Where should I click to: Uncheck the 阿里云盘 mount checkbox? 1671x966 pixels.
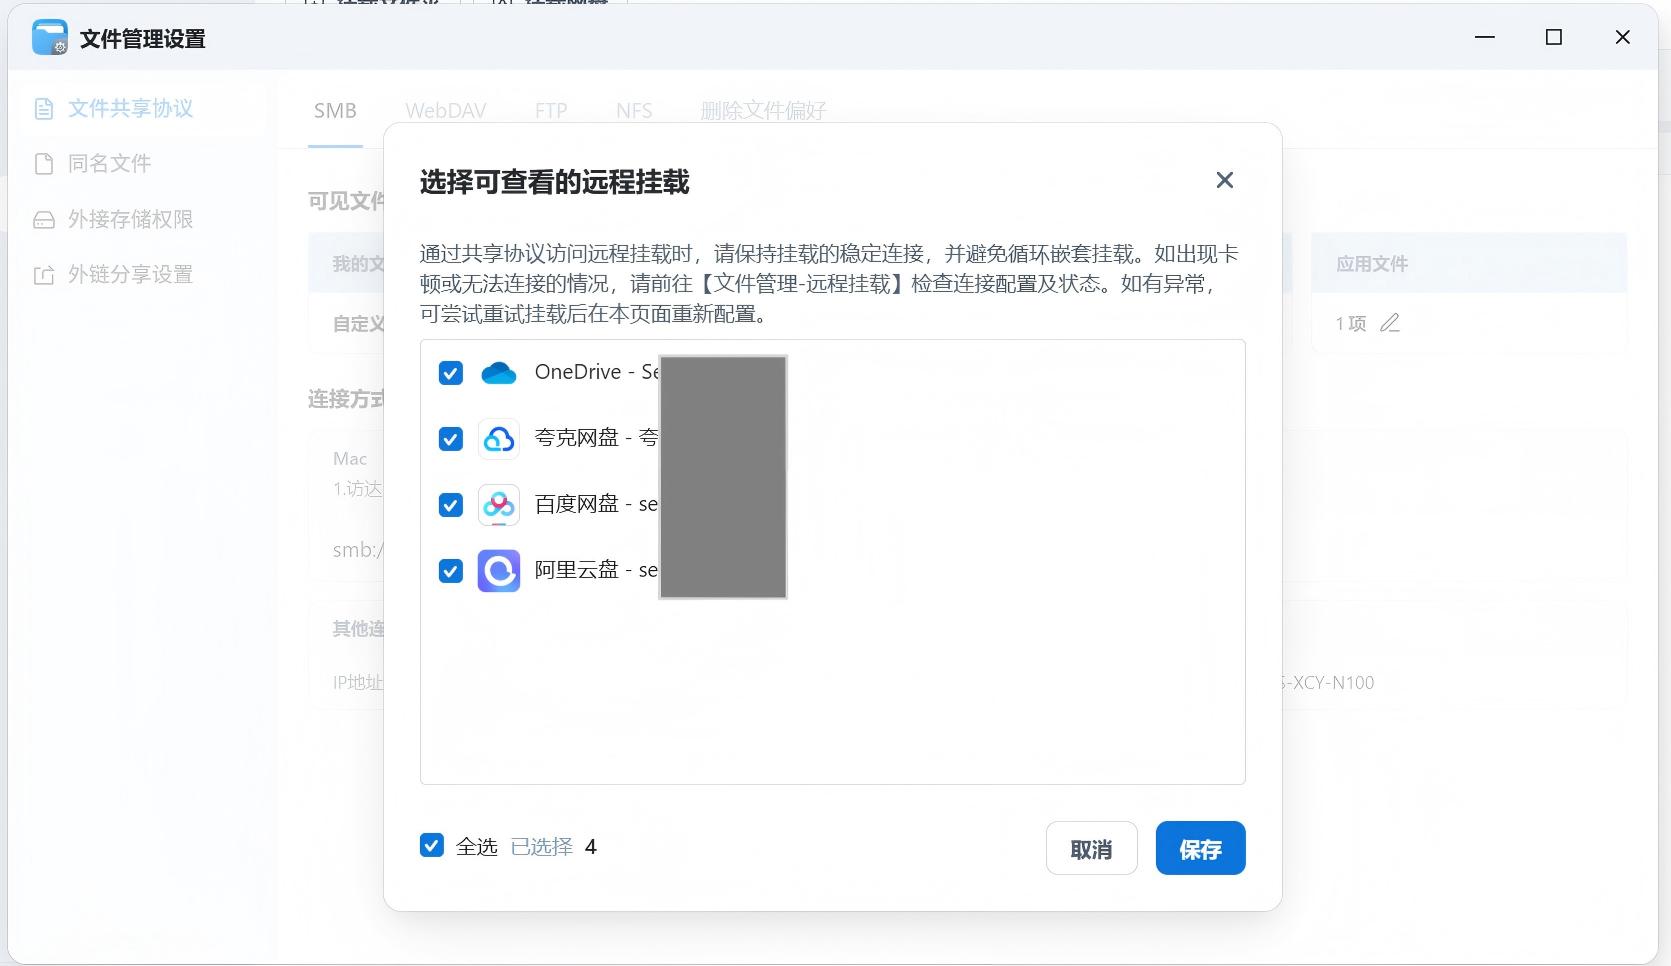pos(451,571)
